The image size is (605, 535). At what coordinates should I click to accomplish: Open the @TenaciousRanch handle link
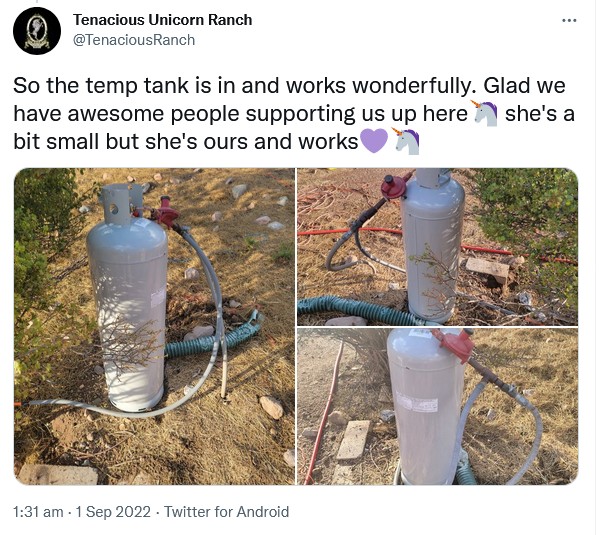(x=134, y=40)
